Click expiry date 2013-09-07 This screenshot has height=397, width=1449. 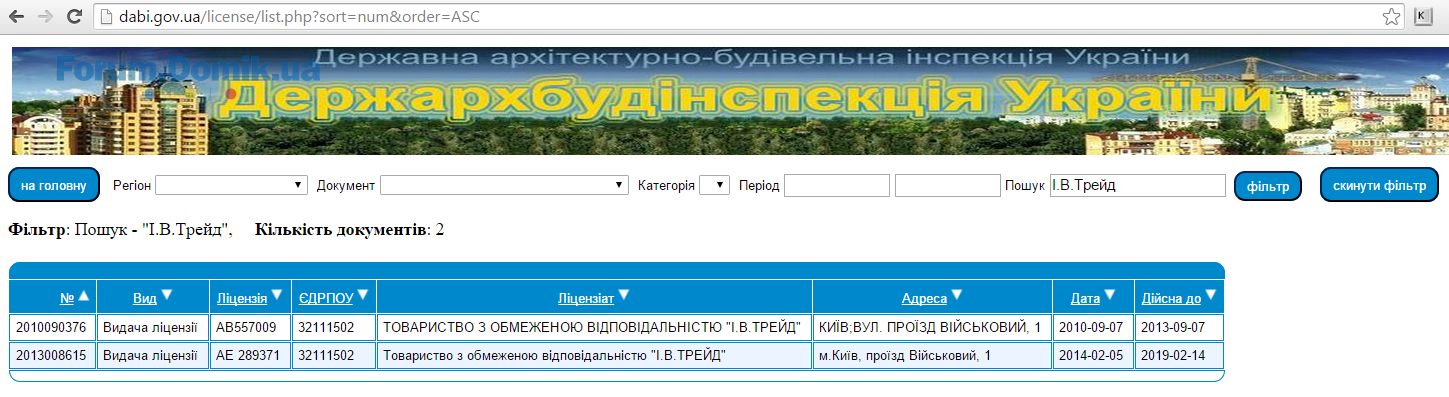click(x=1179, y=328)
